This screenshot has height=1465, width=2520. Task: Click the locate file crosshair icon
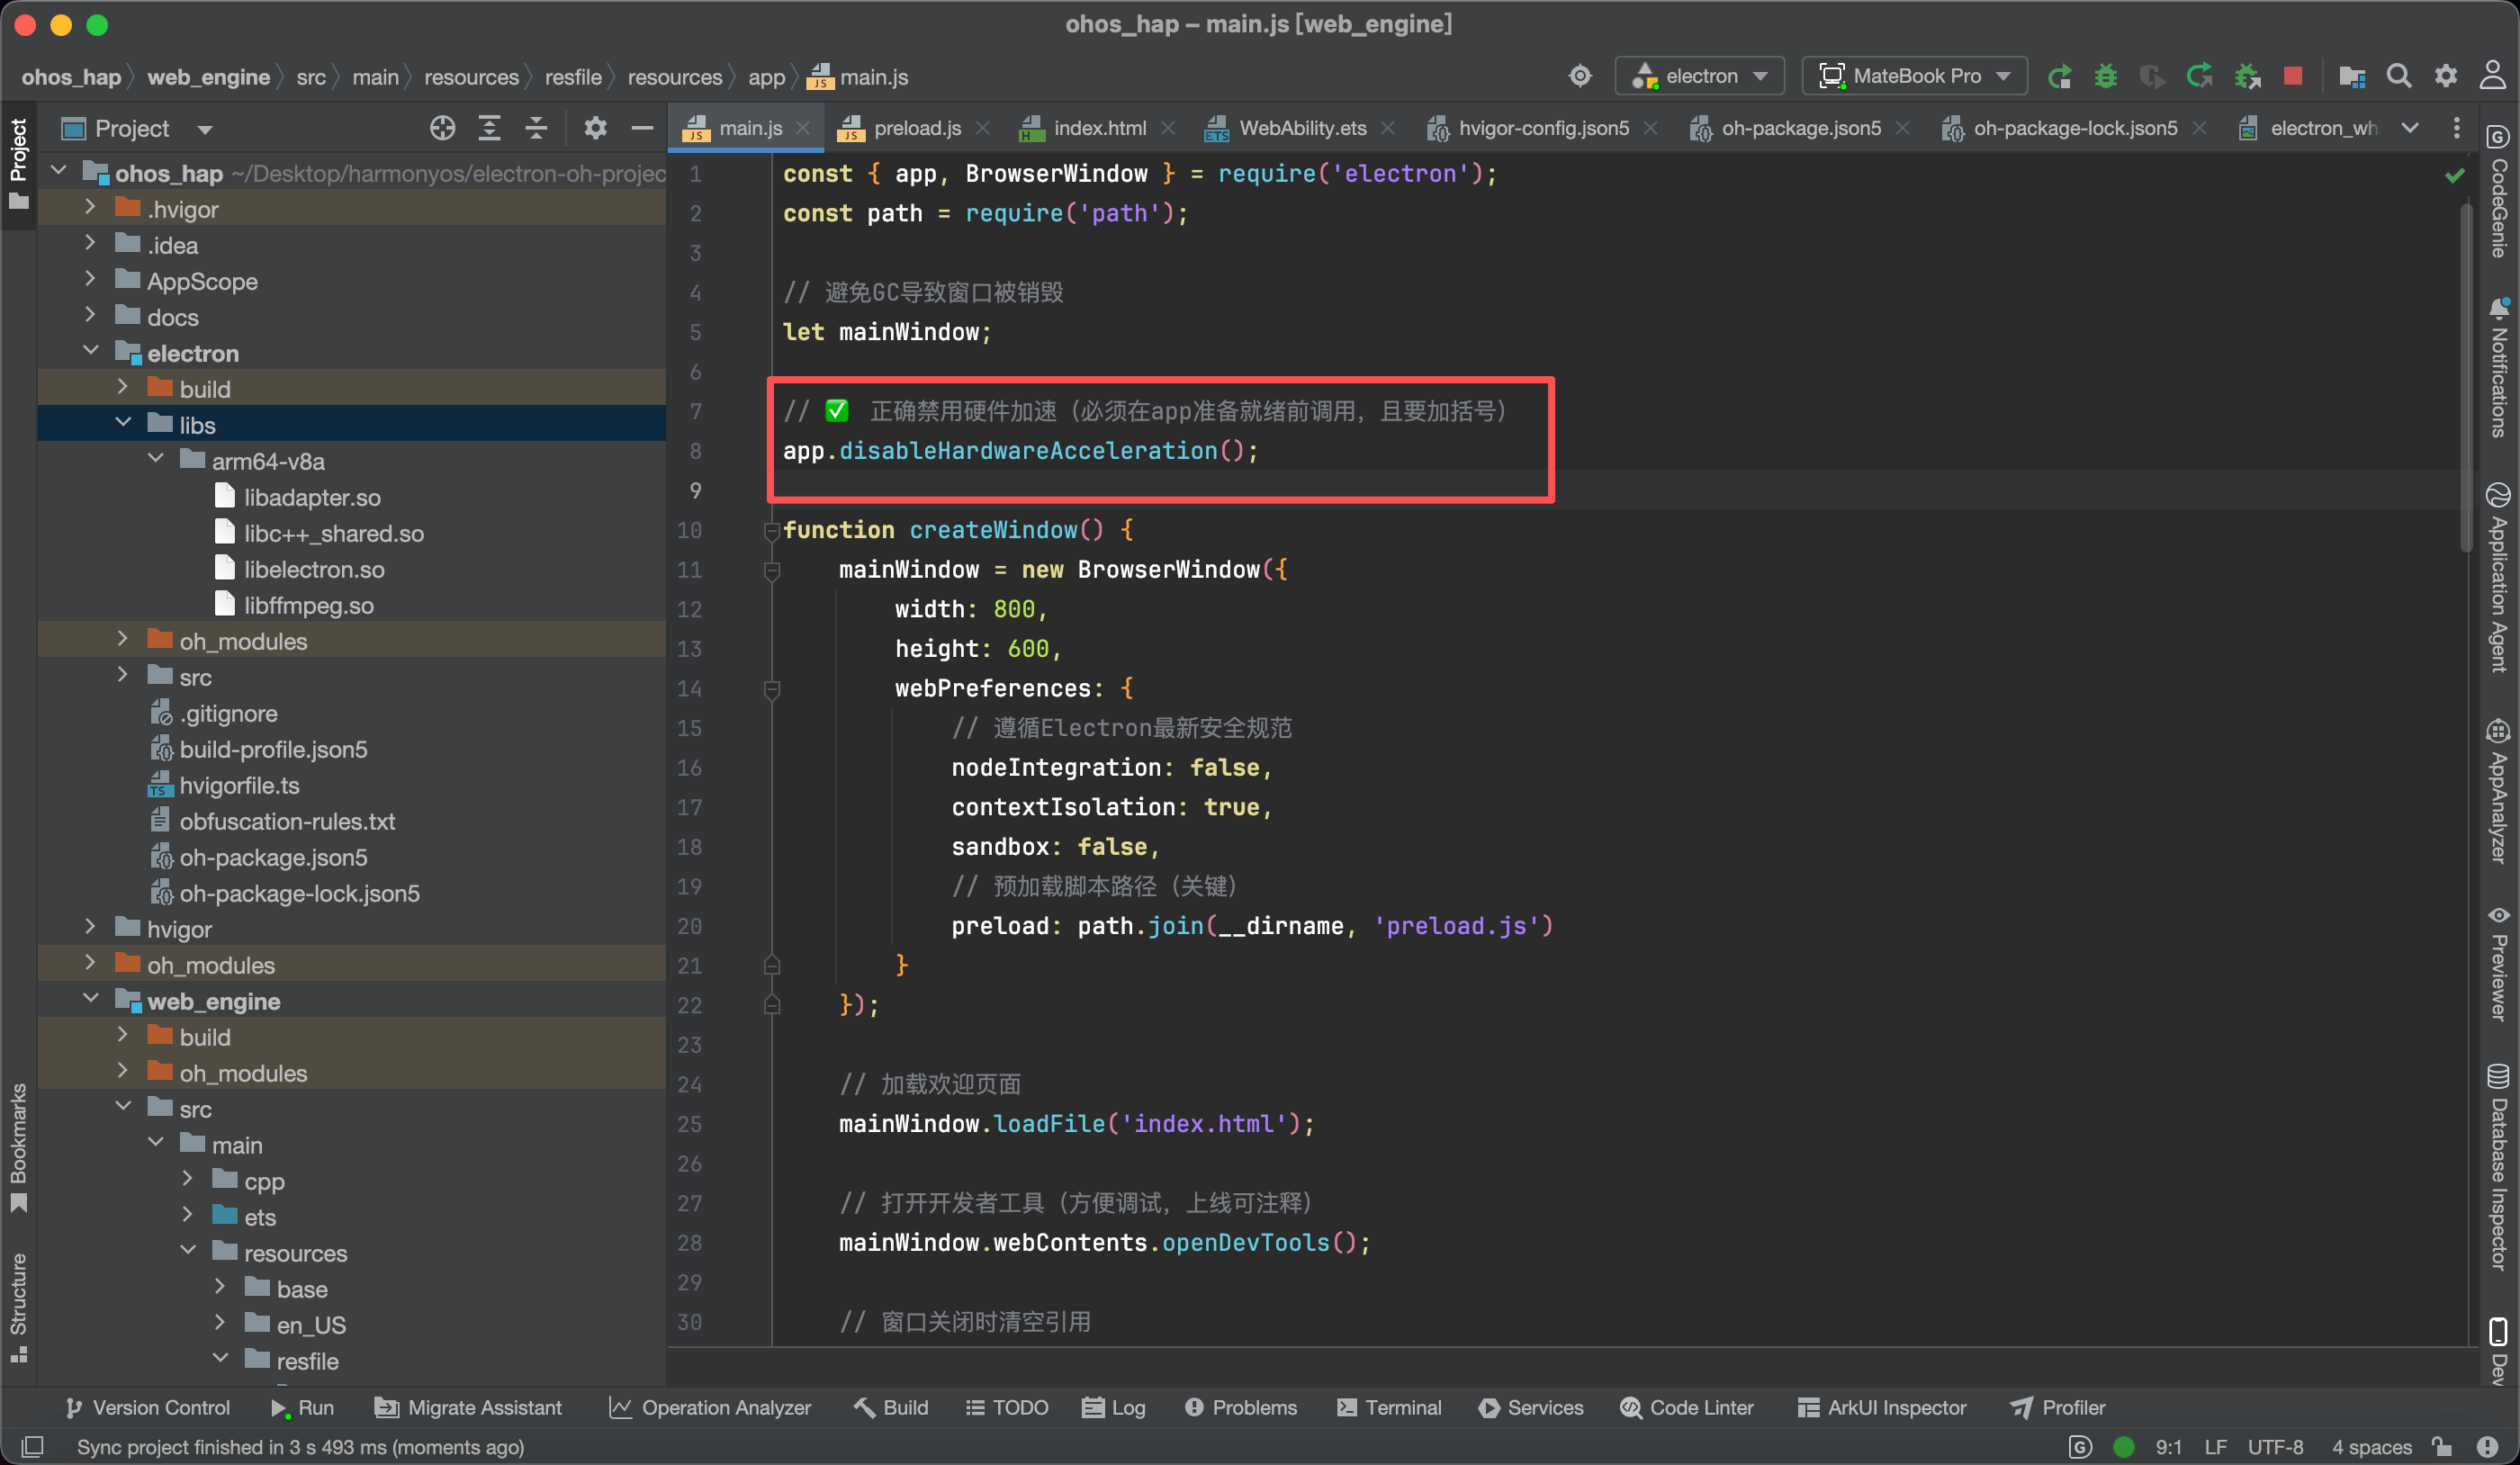click(442, 128)
